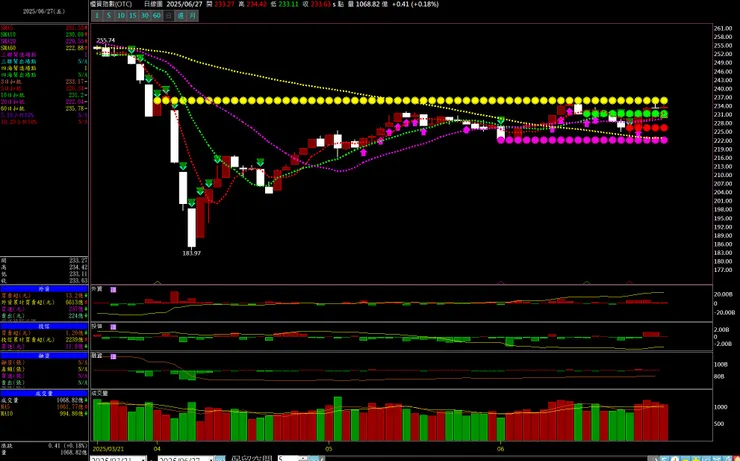Click the 2025/06/27(五) date at top left

[x=44, y=11]
